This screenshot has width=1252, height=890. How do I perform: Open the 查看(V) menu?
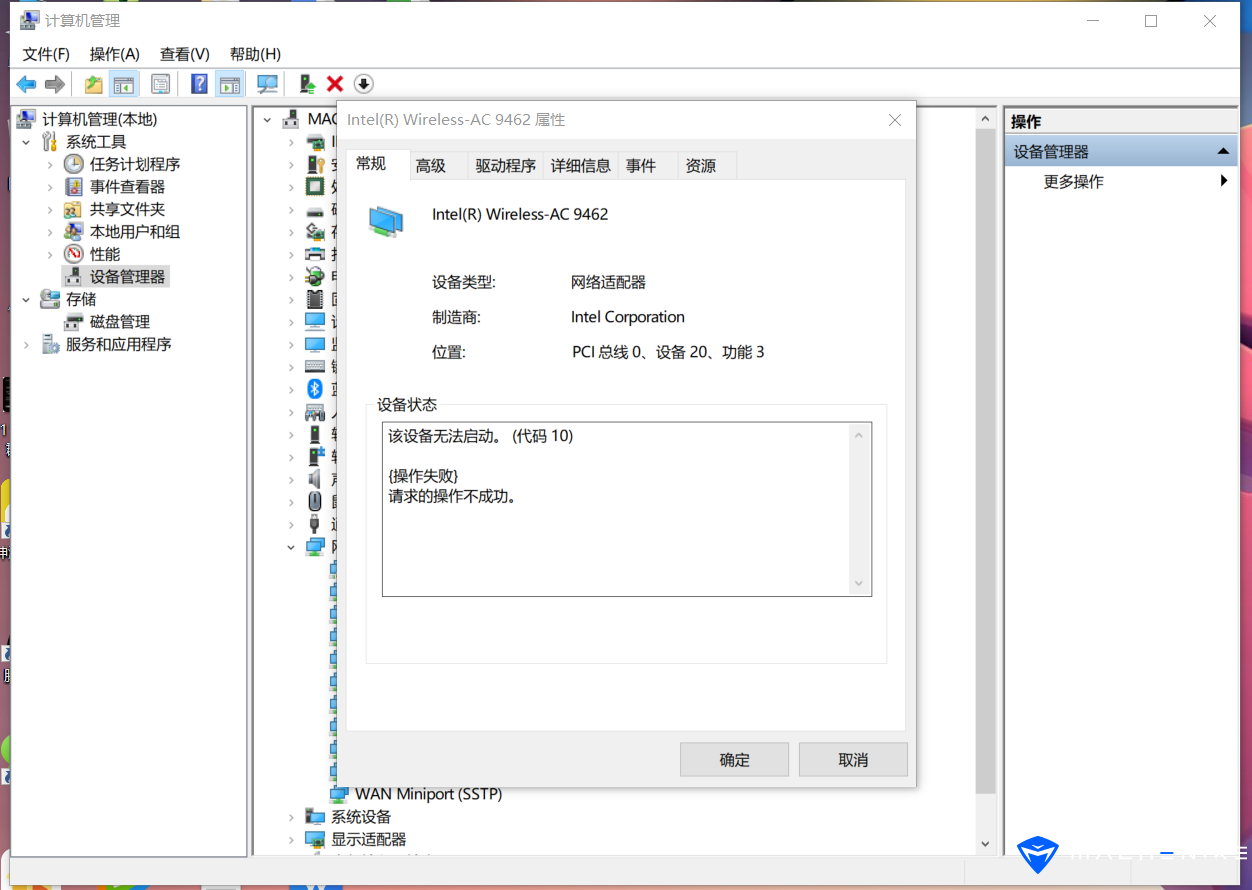pyautogui.click(x=185, y=54)
